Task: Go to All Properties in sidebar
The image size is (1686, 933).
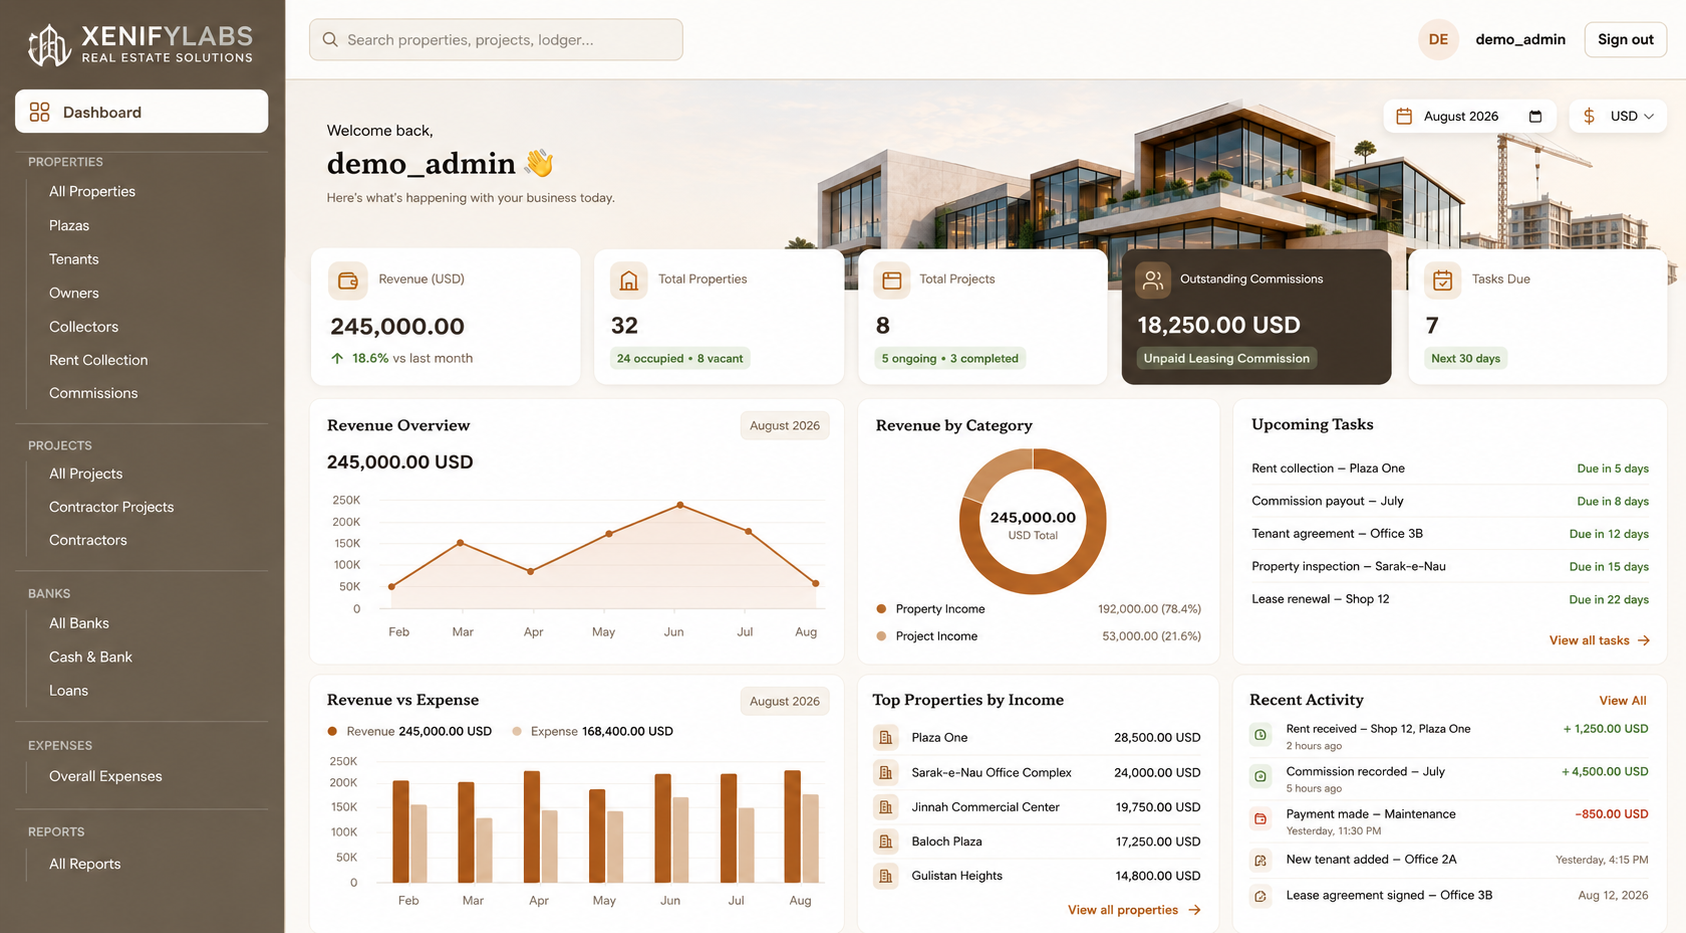Action: click(92, 191)
